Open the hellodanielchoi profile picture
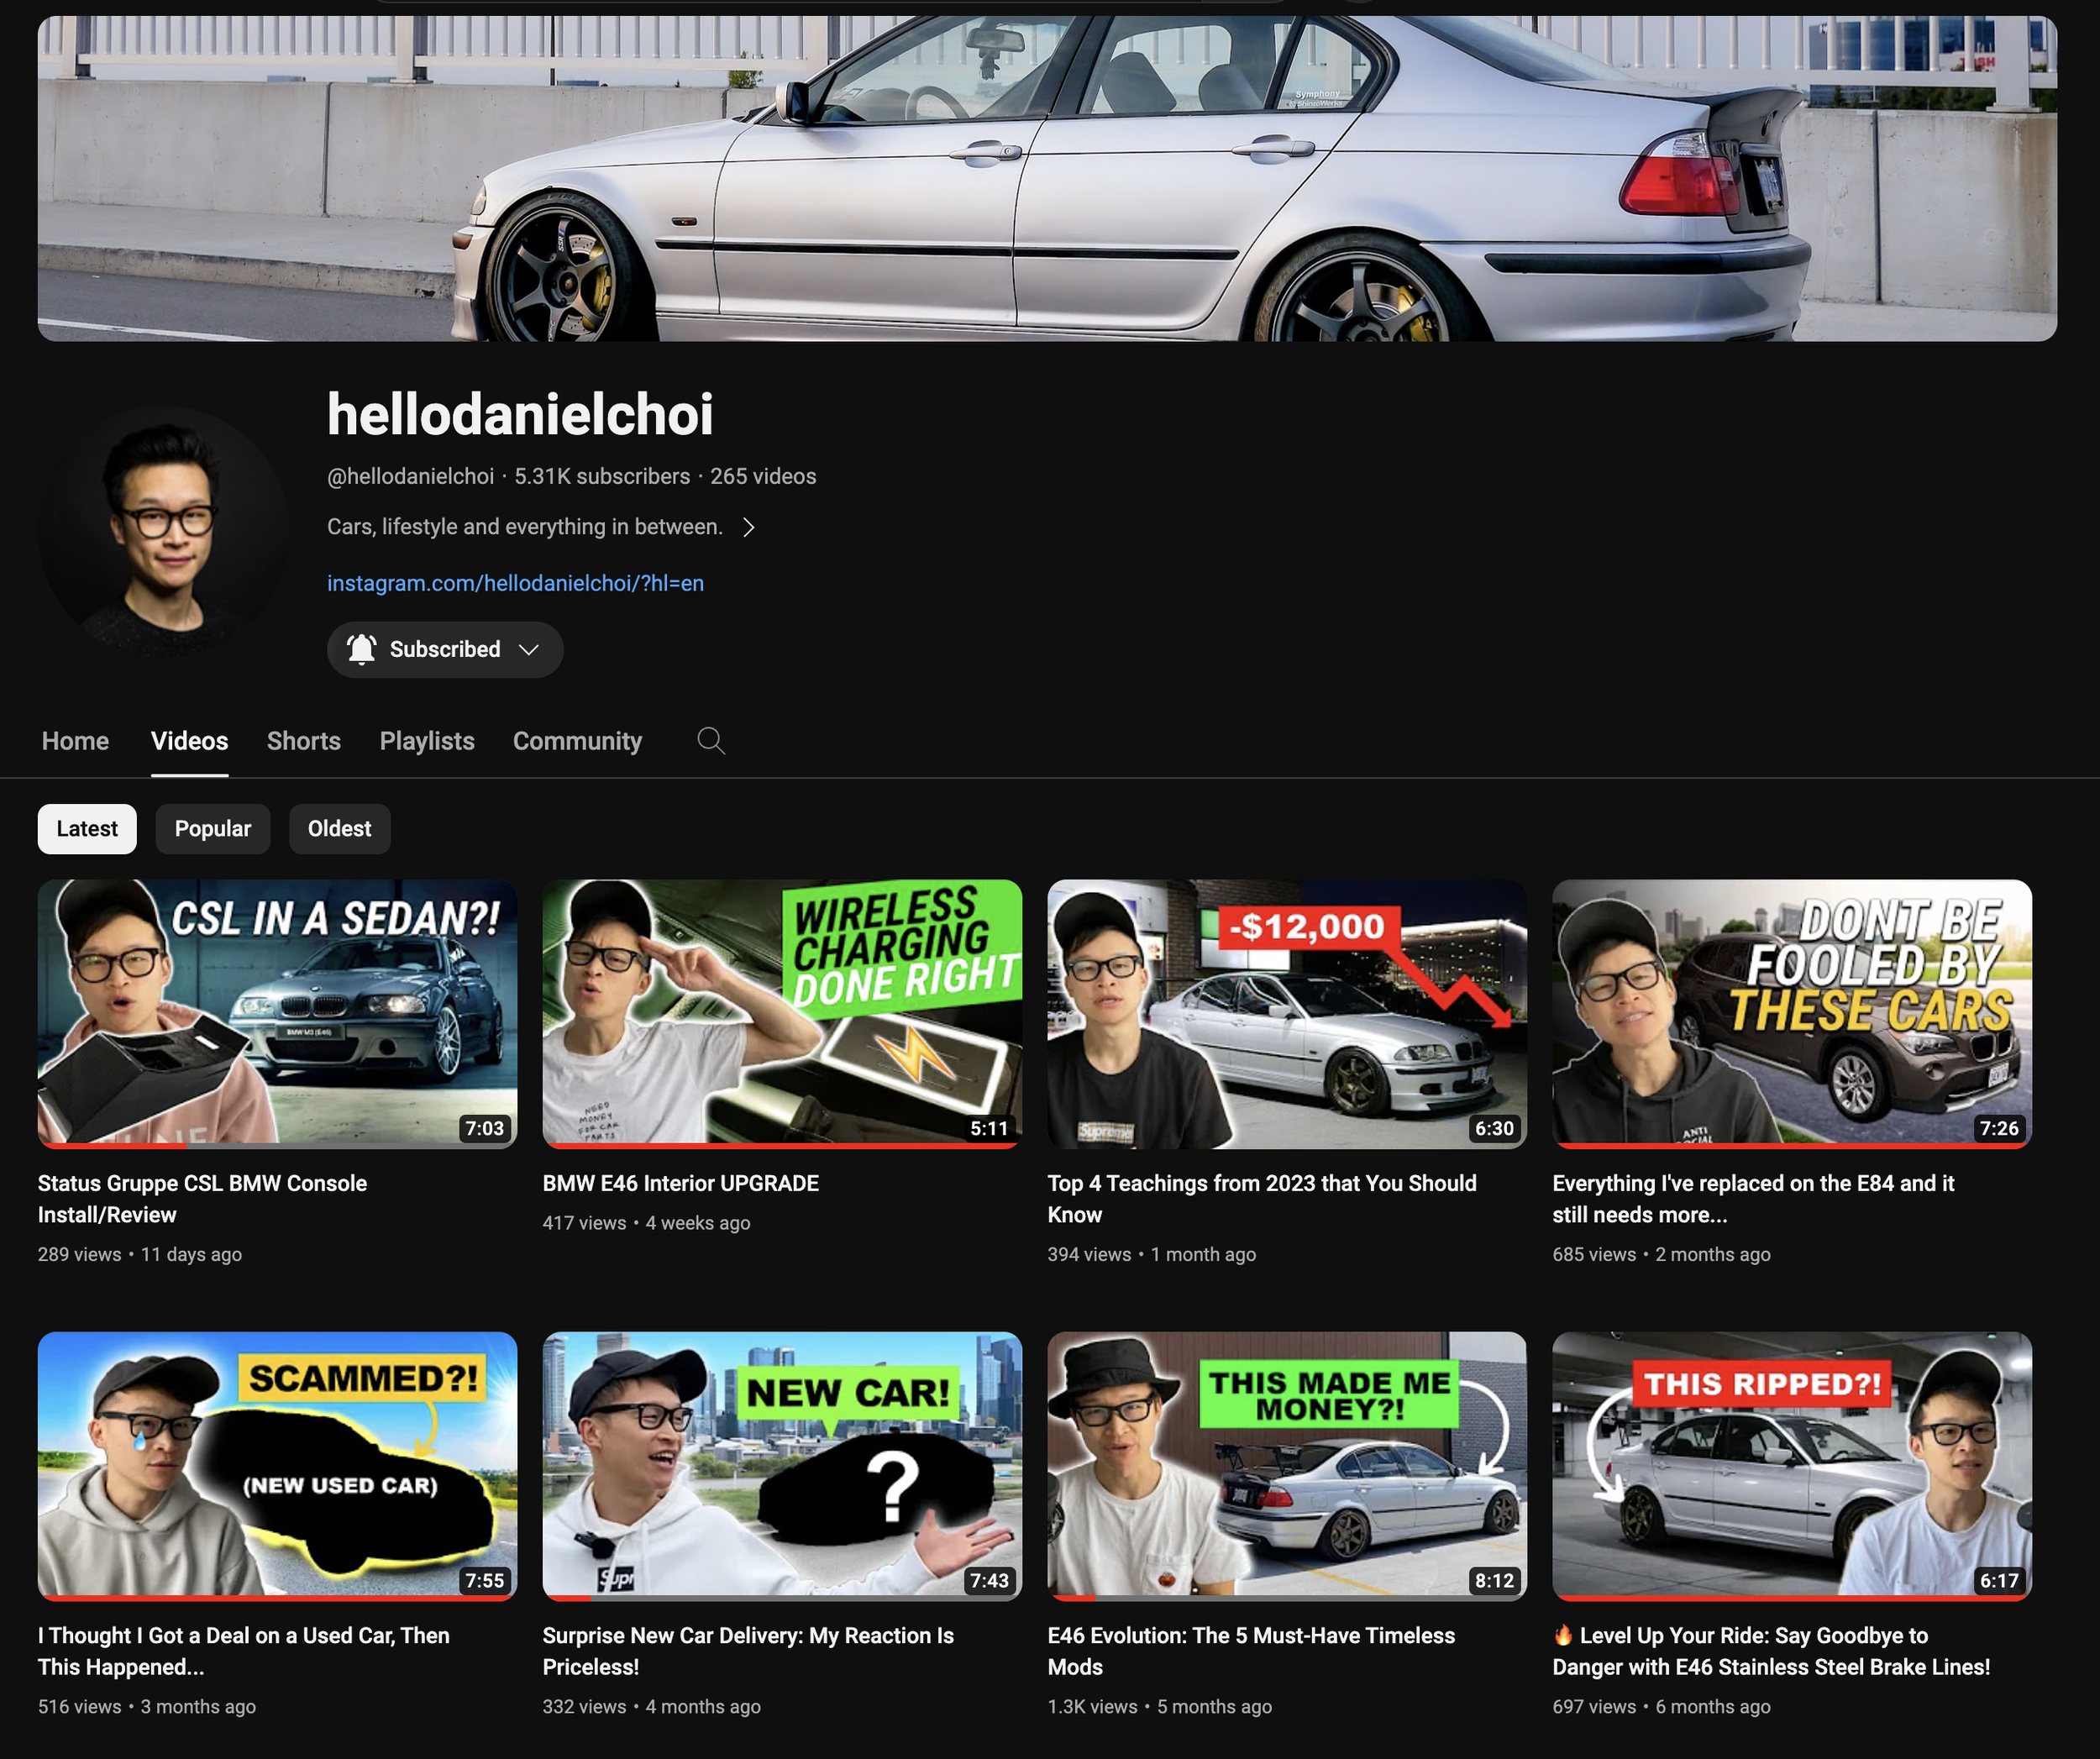 click(163, 531)
